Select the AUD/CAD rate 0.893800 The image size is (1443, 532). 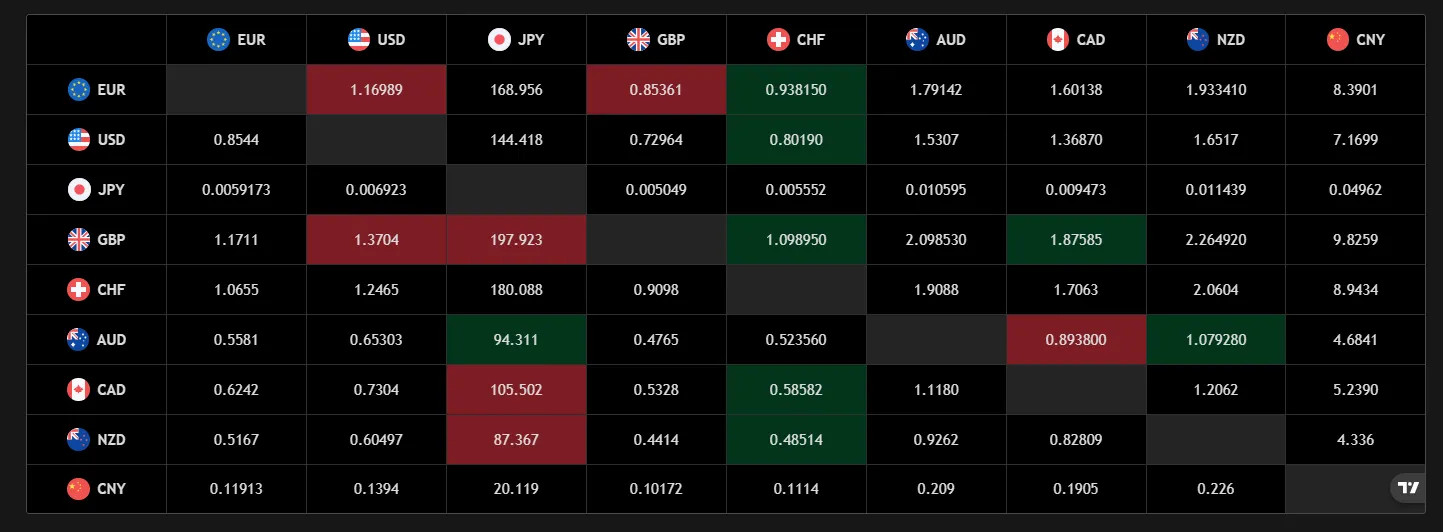[x=1076, y=340]
